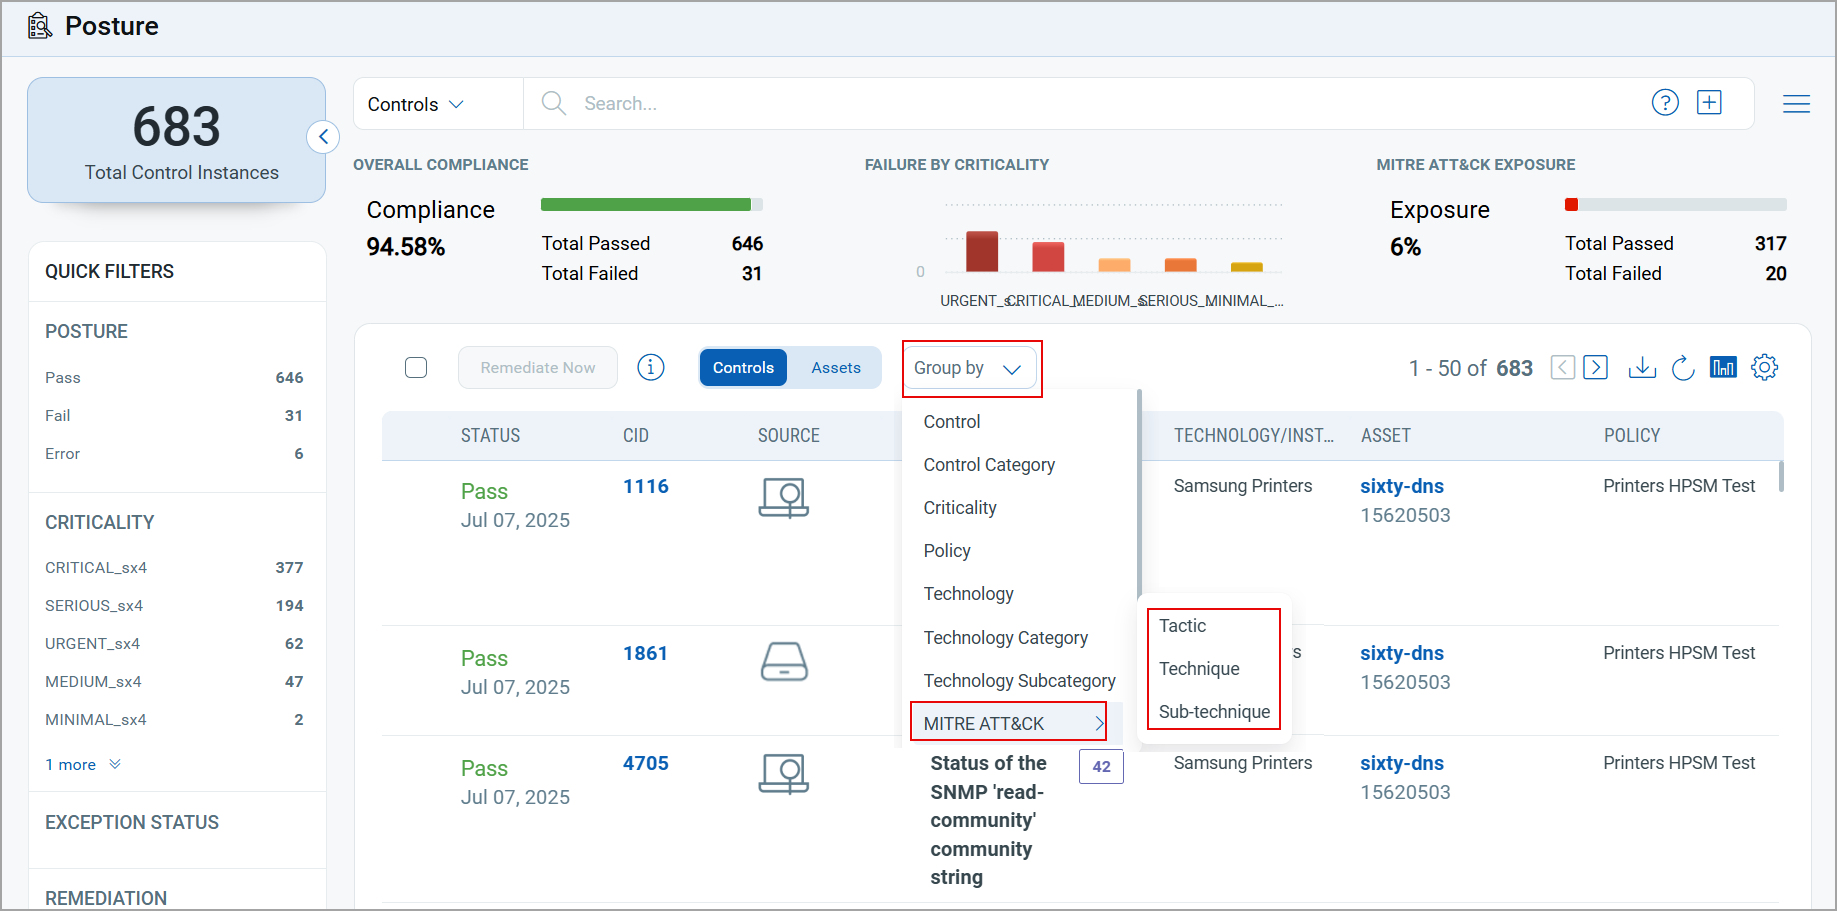Click the add query (+) icon beside help
This screenshot has height=911, width=1837.
1709,102
